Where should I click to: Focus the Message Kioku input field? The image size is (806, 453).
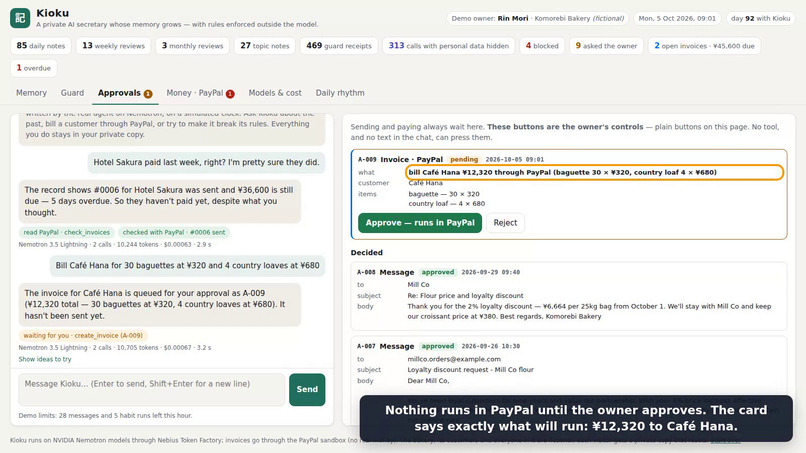tap(152, 389)
